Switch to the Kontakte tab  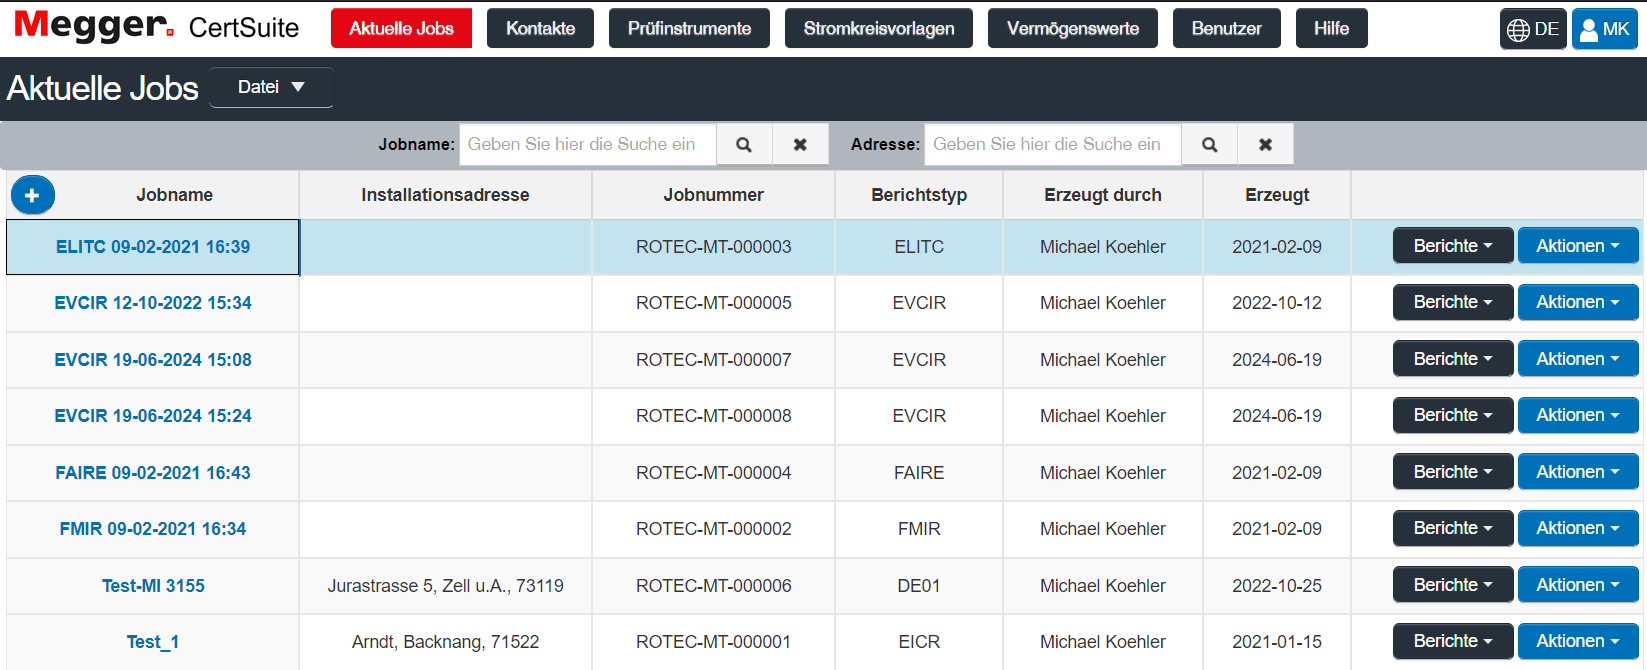[540, 28]
